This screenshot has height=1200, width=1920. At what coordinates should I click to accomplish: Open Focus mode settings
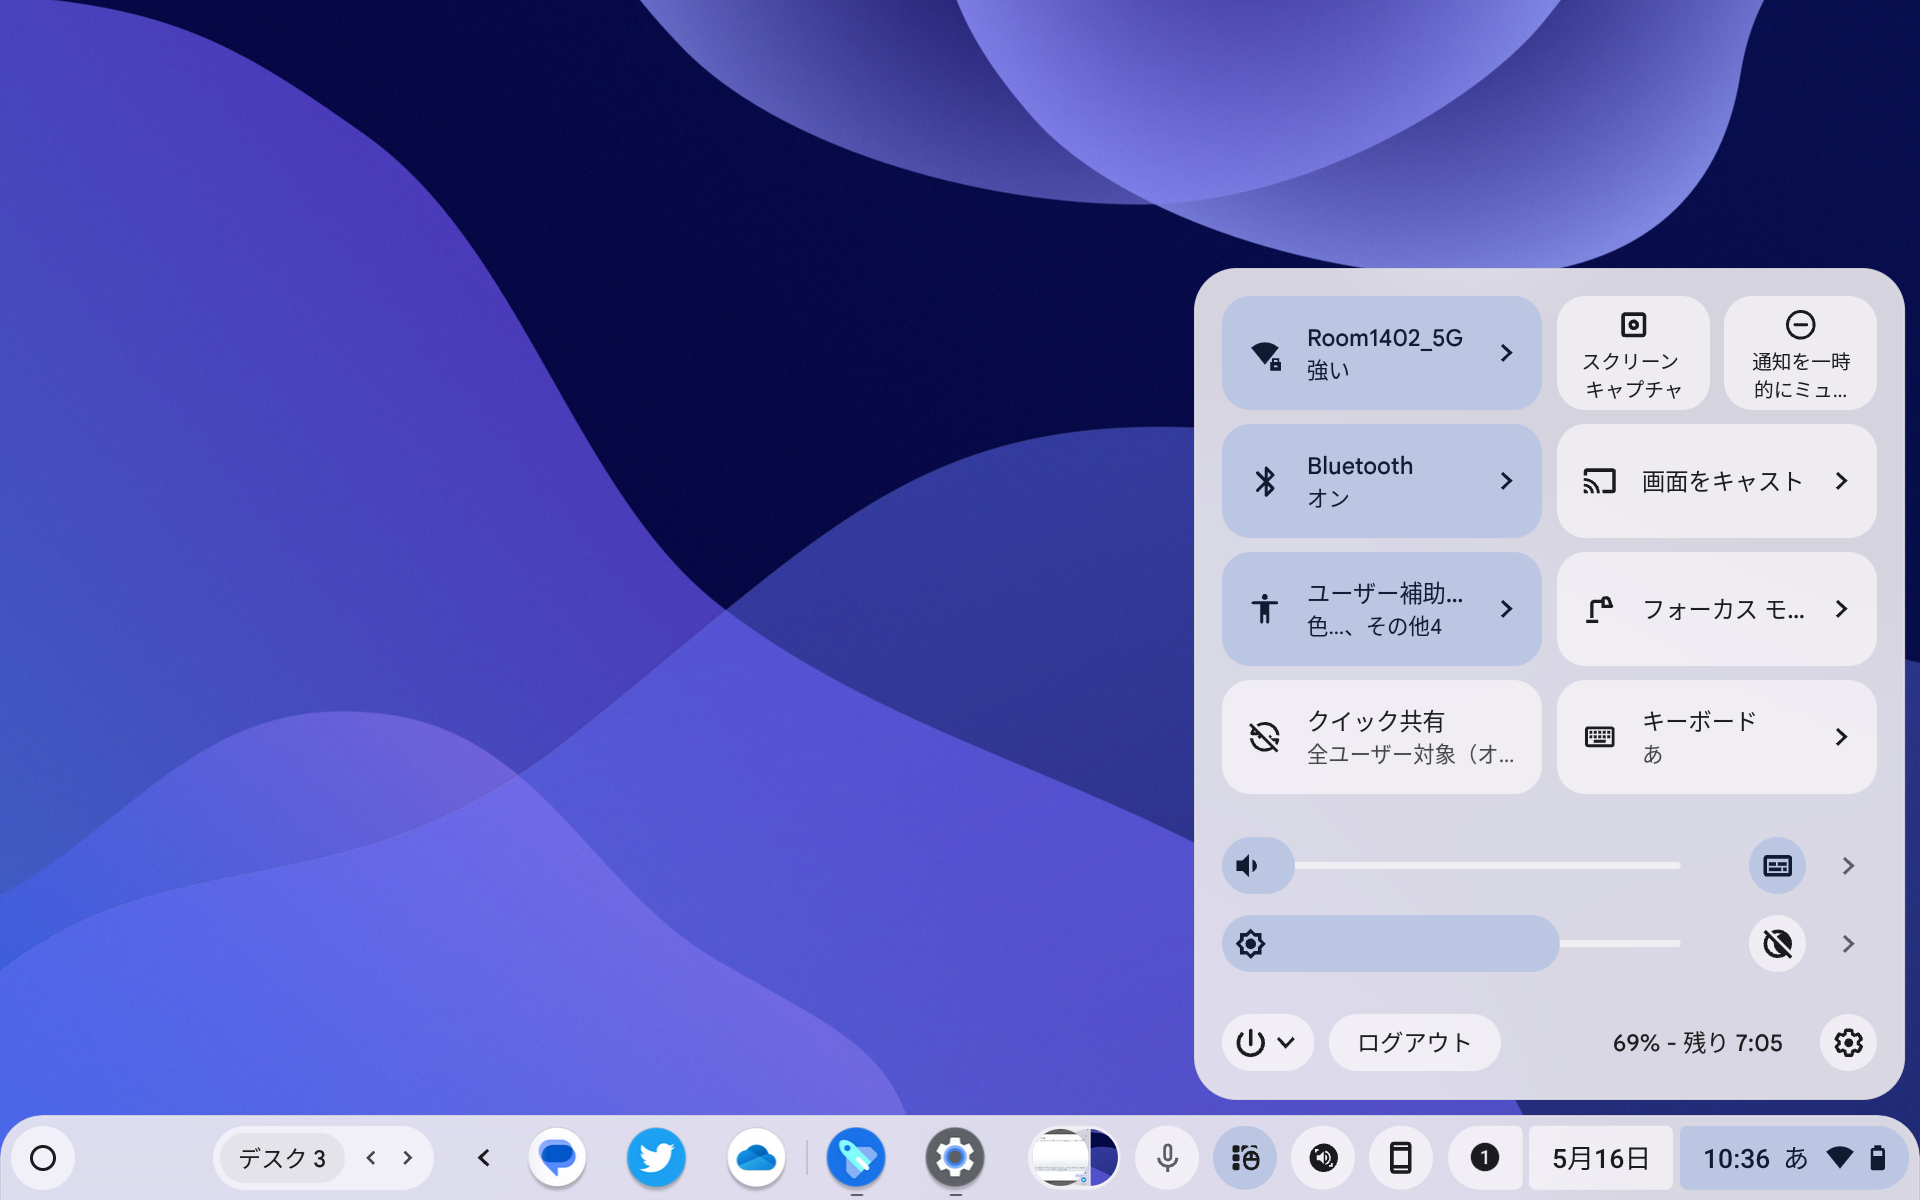click(1716, 609)
